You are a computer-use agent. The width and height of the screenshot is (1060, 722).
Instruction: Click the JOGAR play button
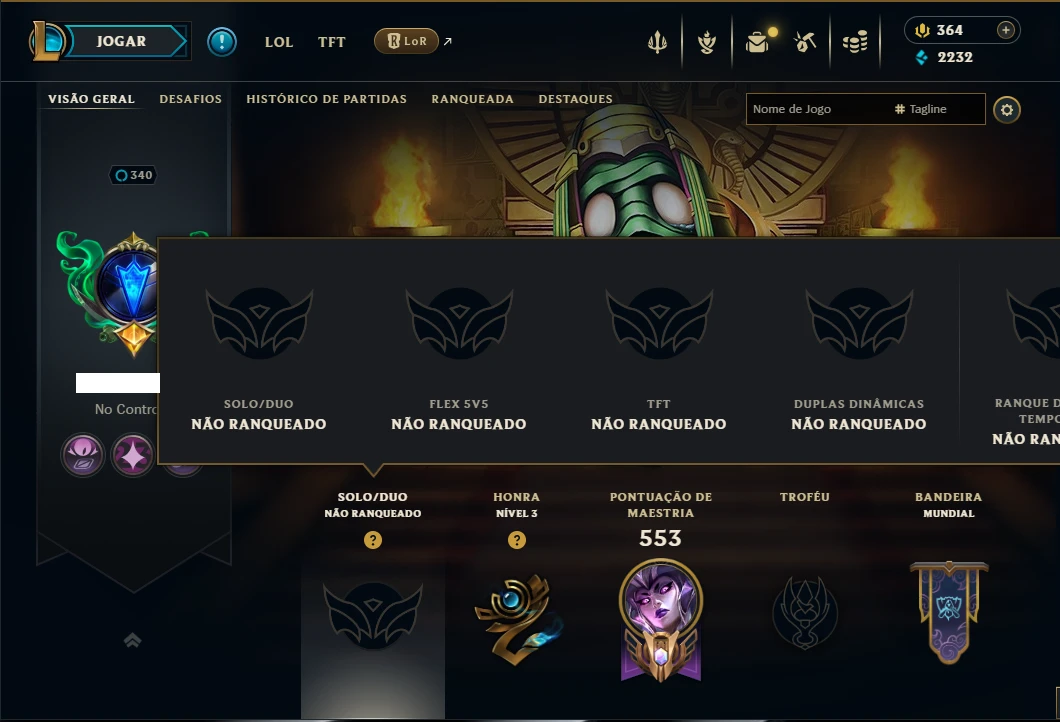click(x=122, y=41)
